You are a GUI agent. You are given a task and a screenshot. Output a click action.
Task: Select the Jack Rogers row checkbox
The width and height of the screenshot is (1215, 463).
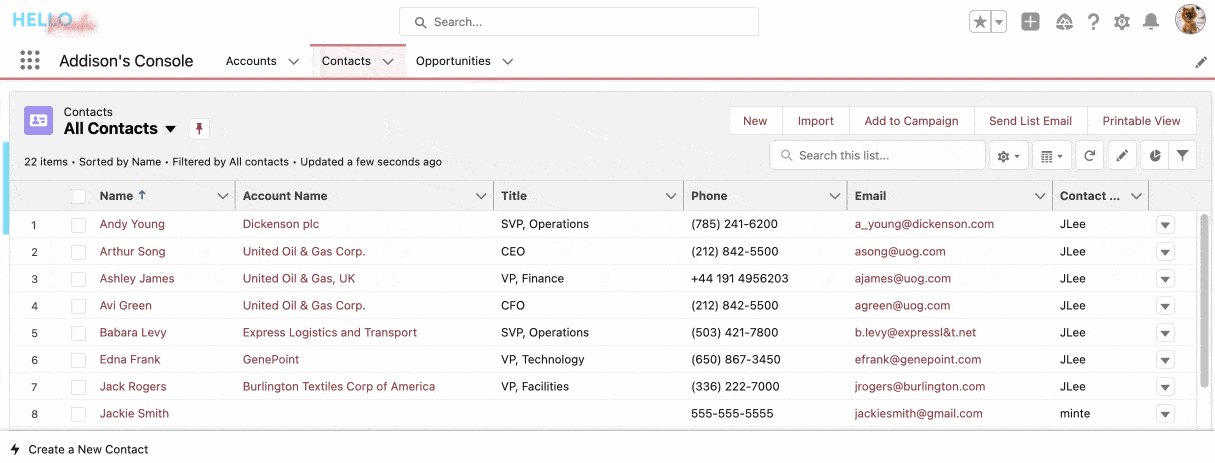pos(78,387)
